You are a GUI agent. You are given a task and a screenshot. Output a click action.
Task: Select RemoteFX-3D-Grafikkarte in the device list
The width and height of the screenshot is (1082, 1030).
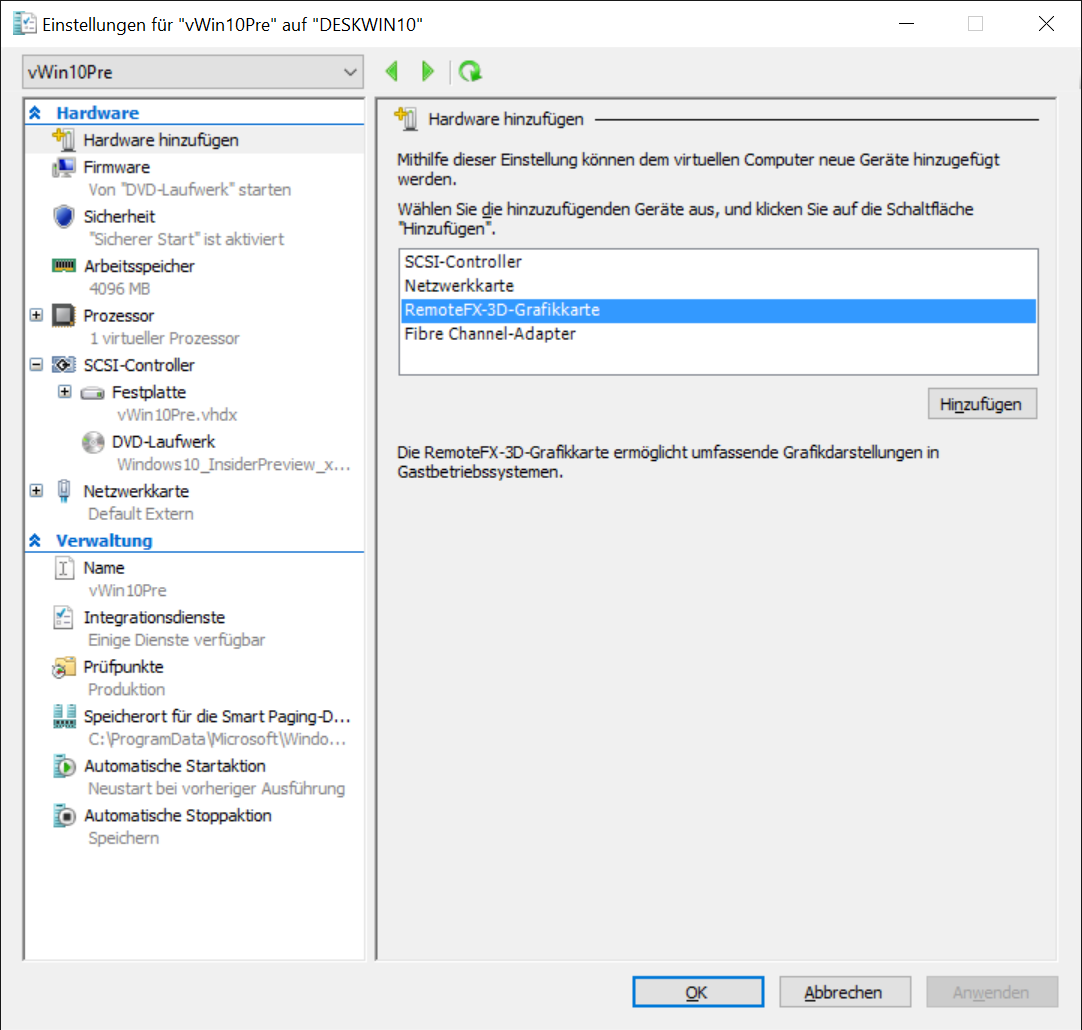718,310
